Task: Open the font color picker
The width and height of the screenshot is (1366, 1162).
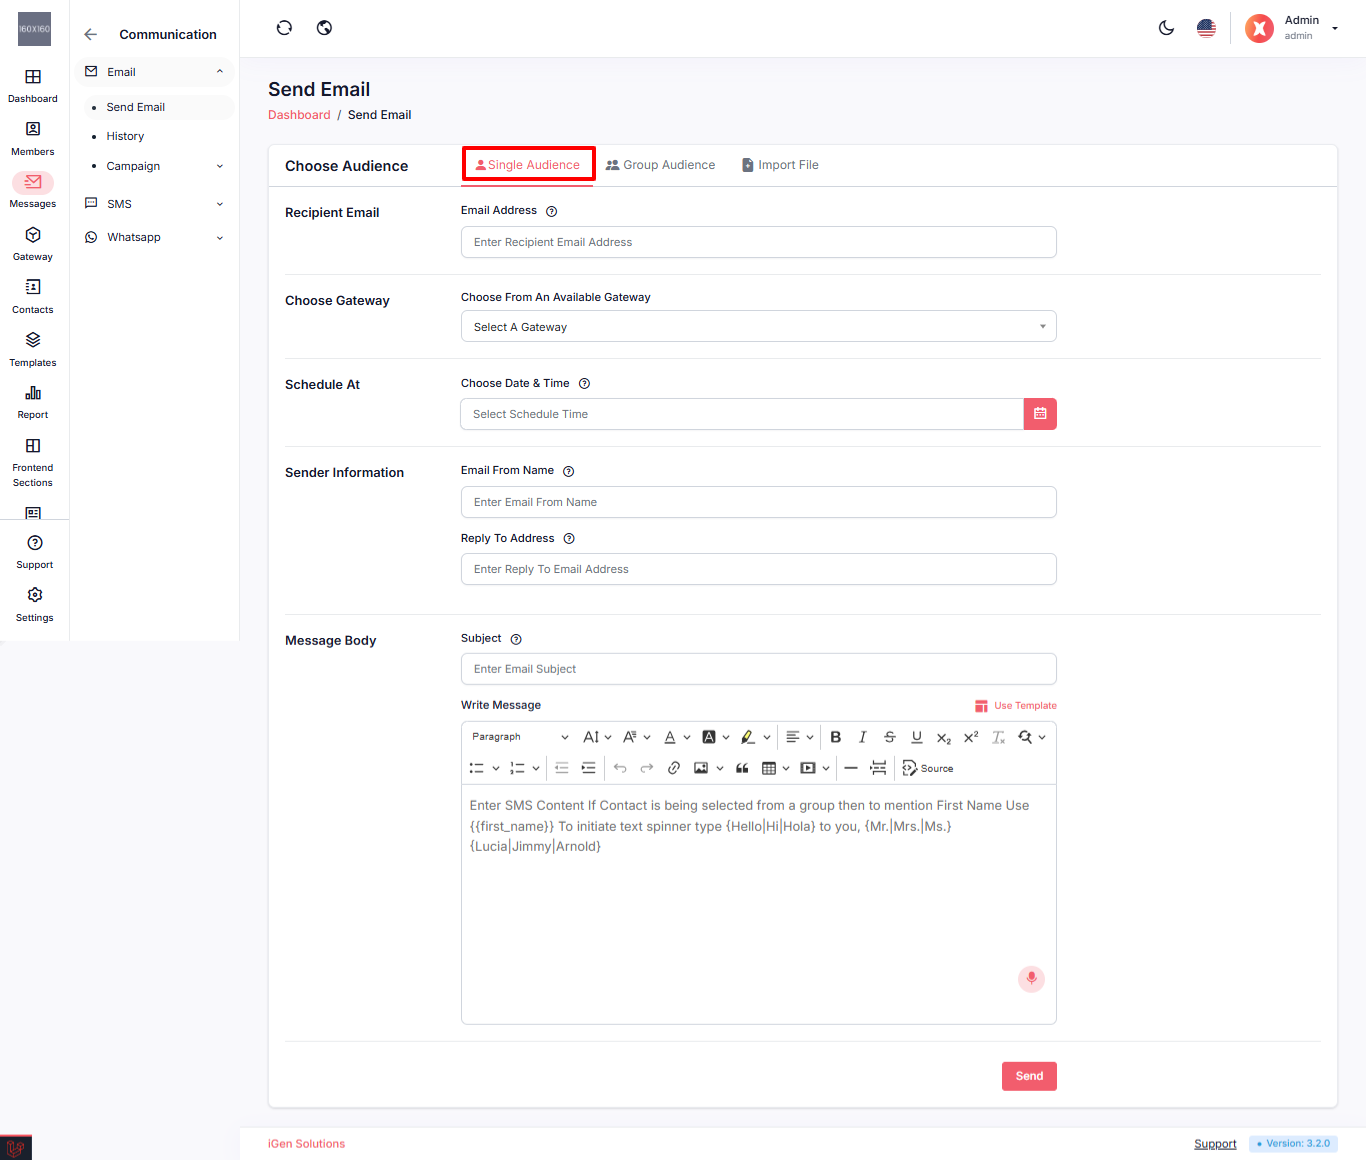Action: (677, 737)
